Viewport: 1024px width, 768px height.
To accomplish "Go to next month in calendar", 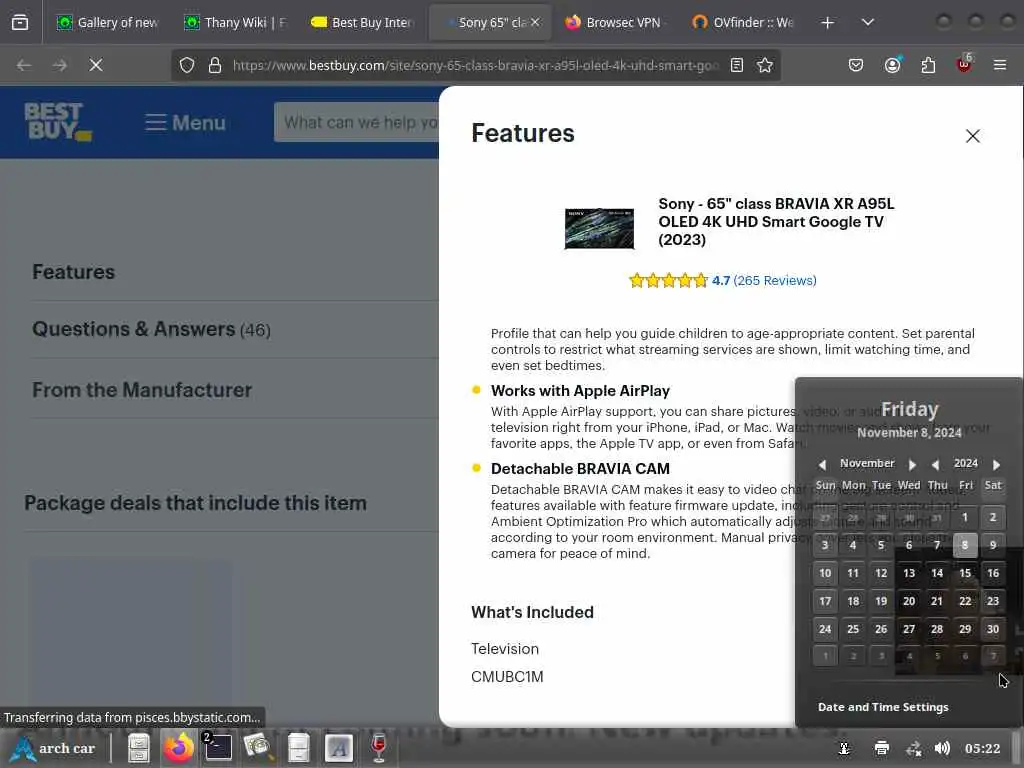I will pos(912,464).
